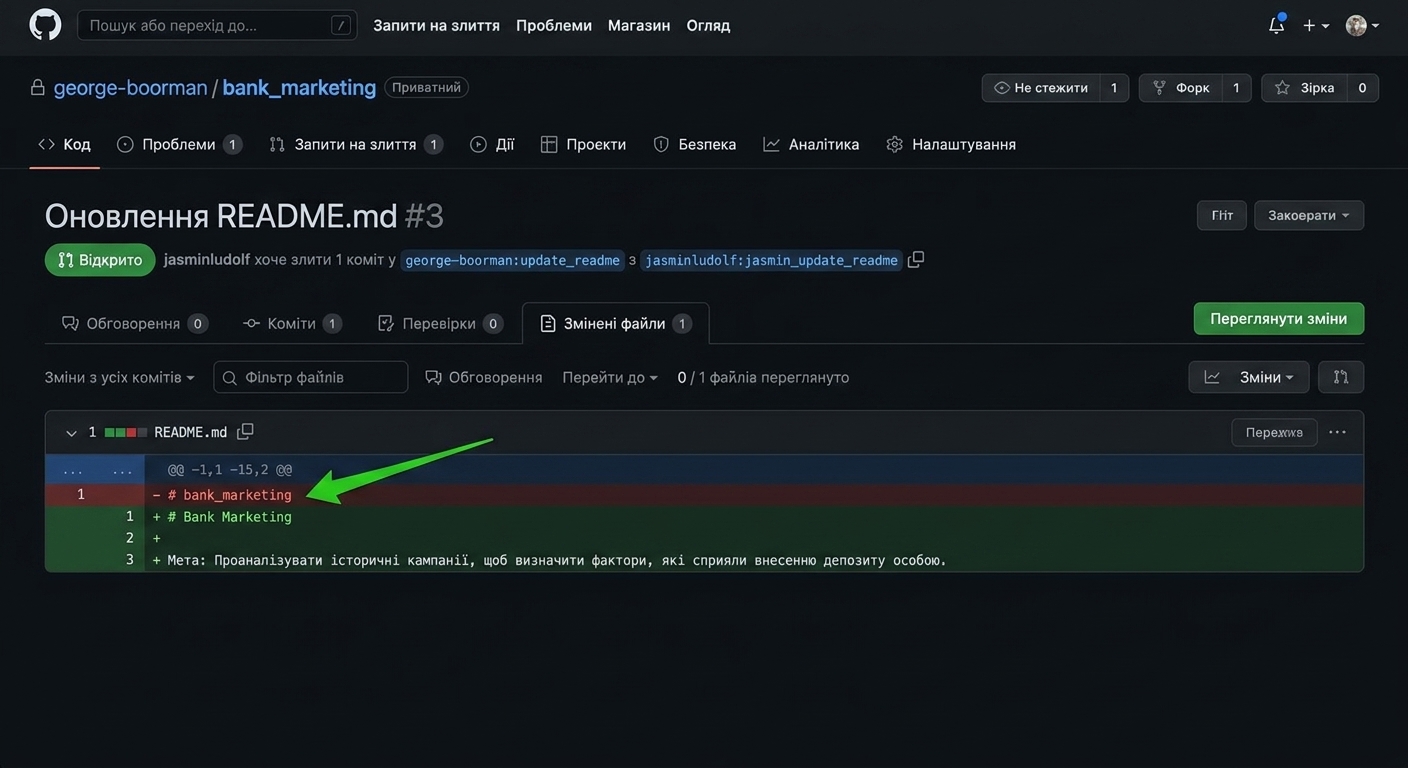Open the user avatar menu

click(1362, 25)
